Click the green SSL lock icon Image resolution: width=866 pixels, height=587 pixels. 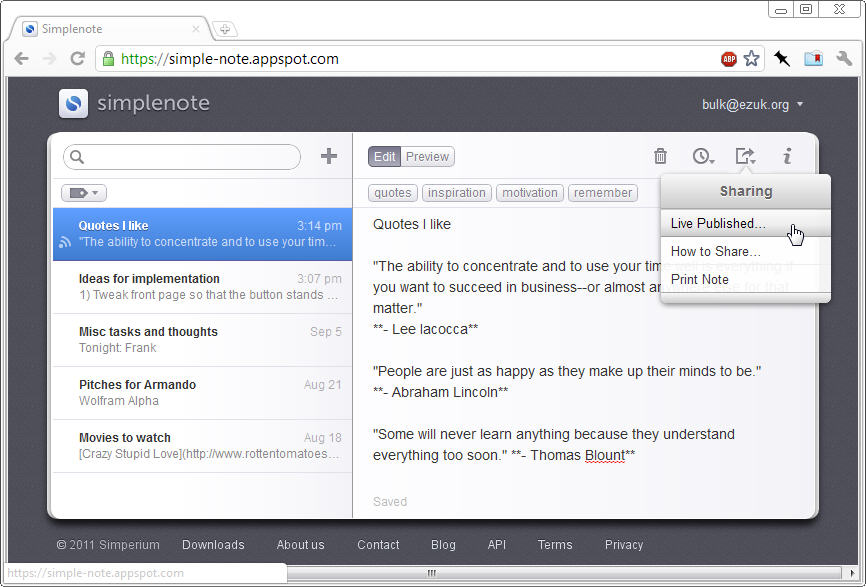coord(108,59)
